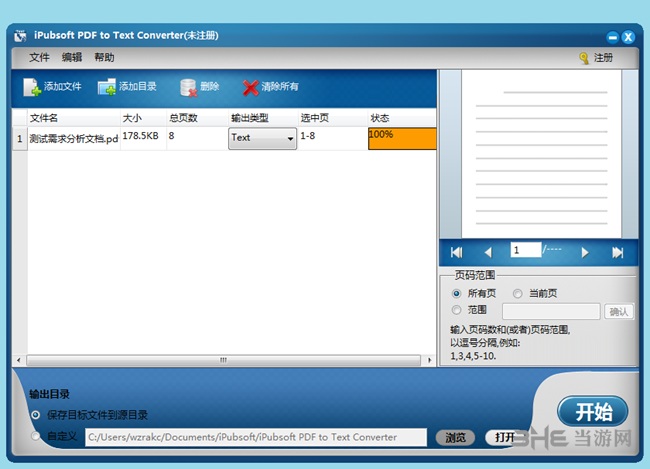This screenshot has height=469, width=650.
Task: Select the 所有页 (All pages) radio button
Action: (456, 294)
